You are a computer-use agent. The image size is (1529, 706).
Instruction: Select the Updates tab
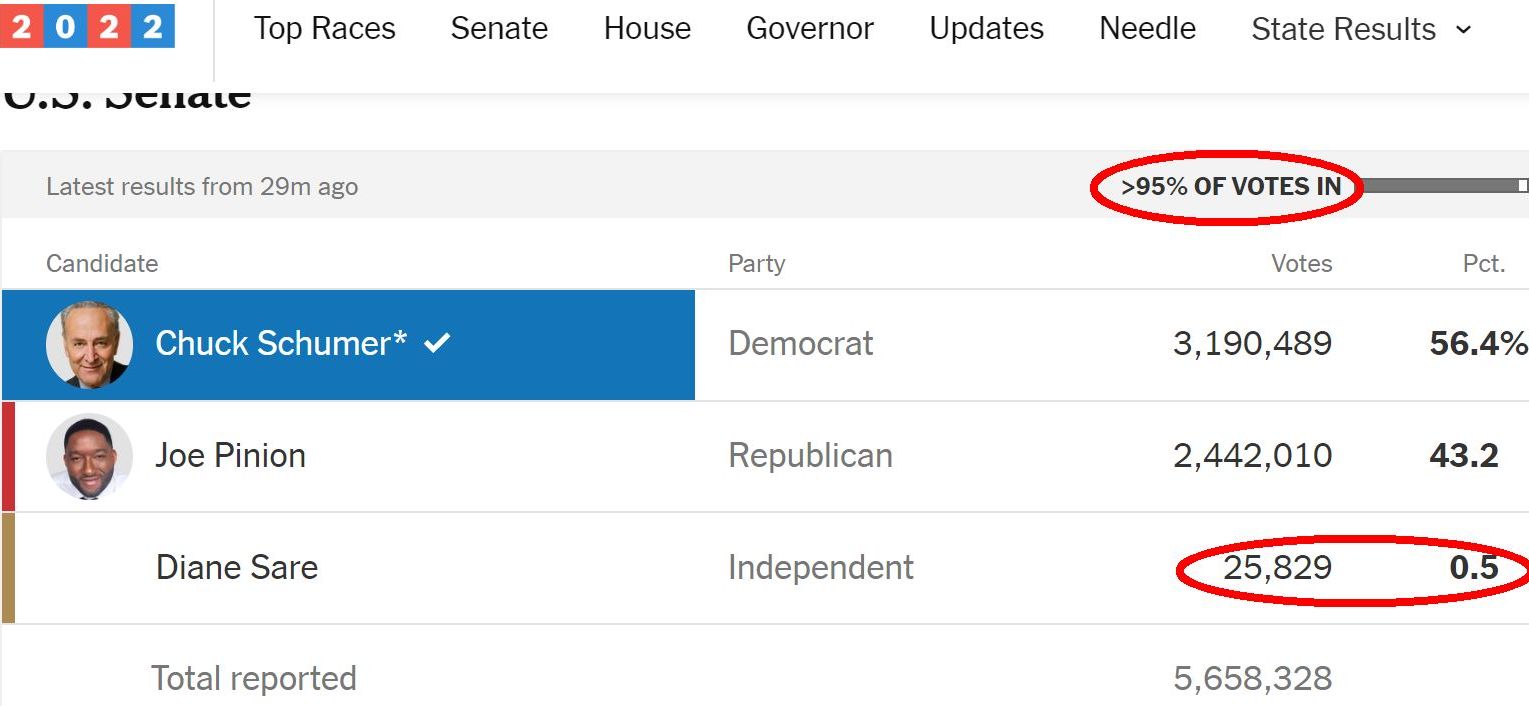[986, 29]
